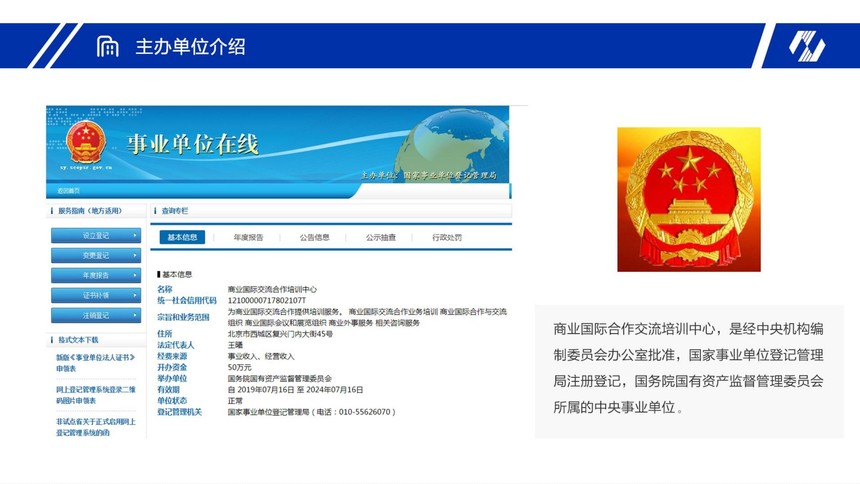Switch to the 行政处罚 tab
The image size is (860, 484).
(446, 237)
